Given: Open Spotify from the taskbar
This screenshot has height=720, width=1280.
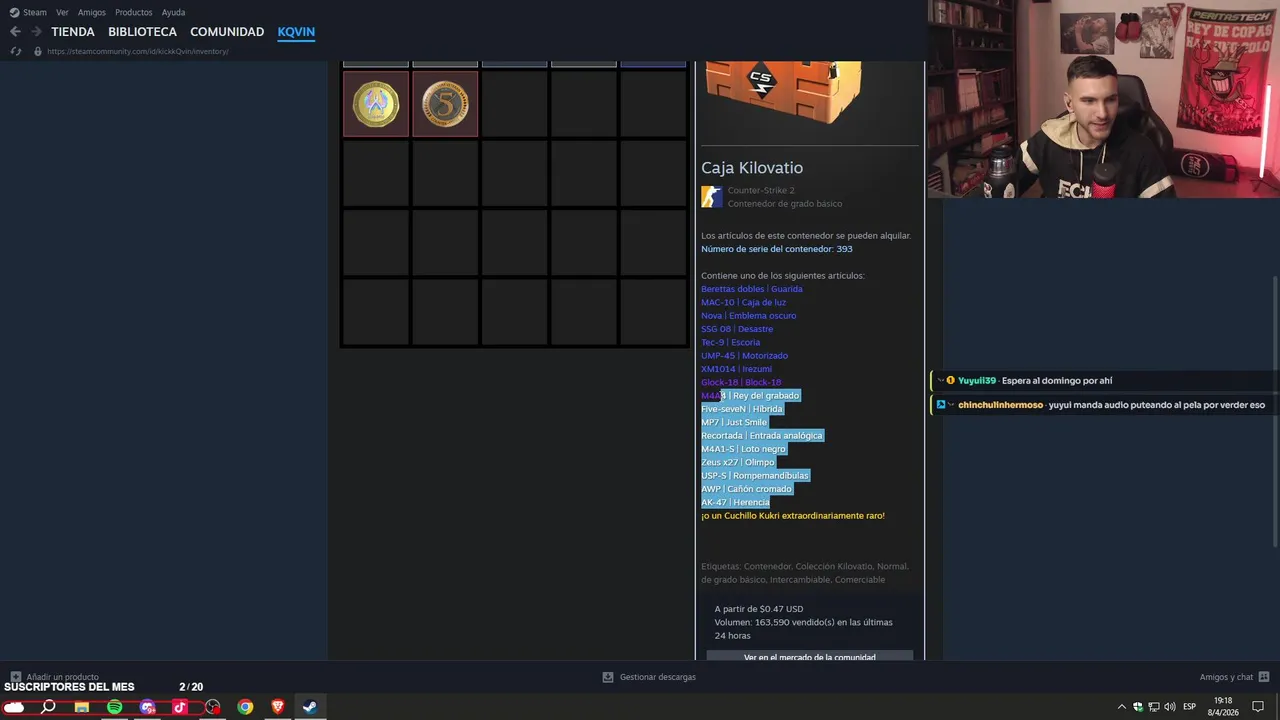Looking at the screenshot, I should 115,707.
